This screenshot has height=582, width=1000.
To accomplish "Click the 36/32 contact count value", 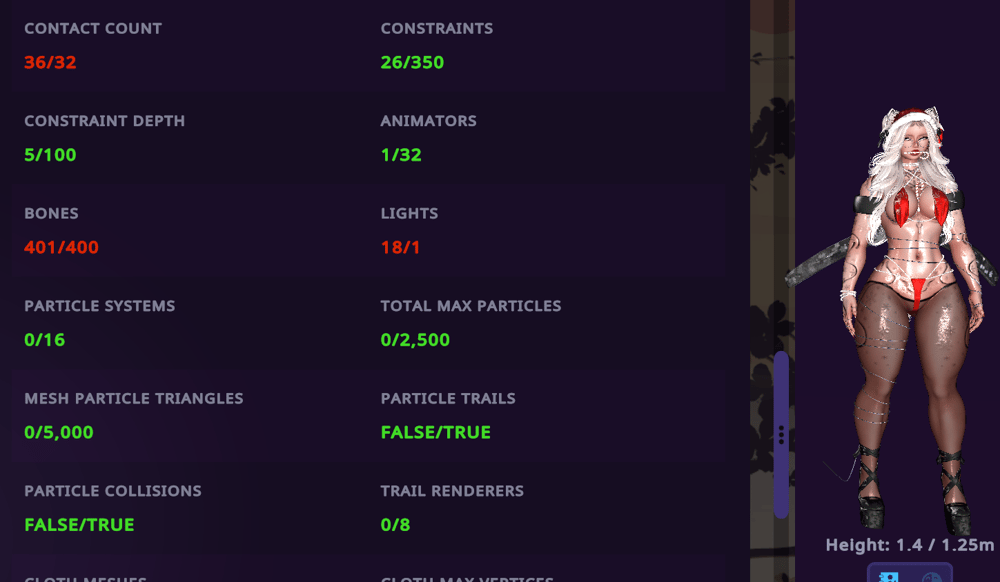I will click(50, 62).
